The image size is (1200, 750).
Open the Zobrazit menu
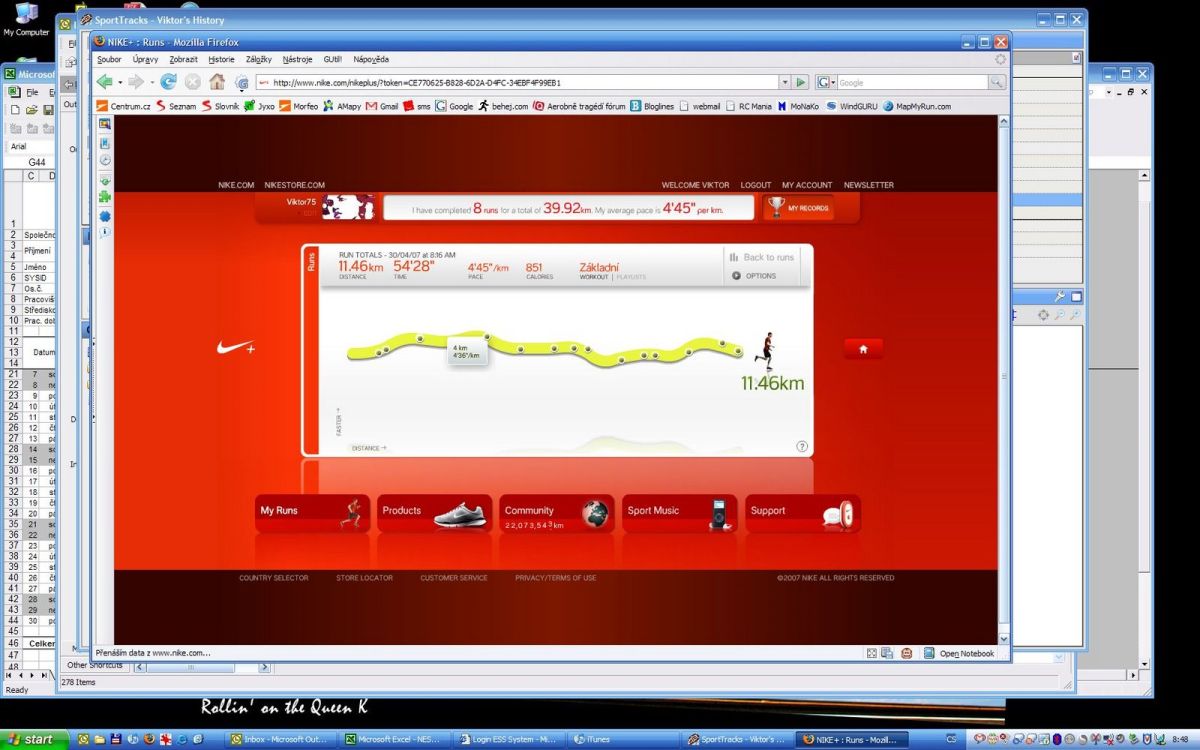[x=183, y=59]
